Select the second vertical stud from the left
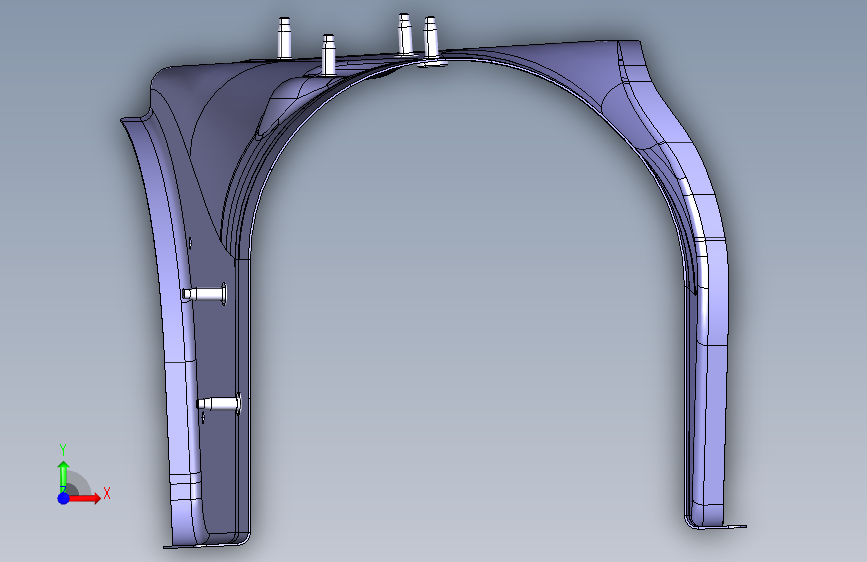Screen dimensions: 867x562 pyautogui.click(x=328, y=55)
